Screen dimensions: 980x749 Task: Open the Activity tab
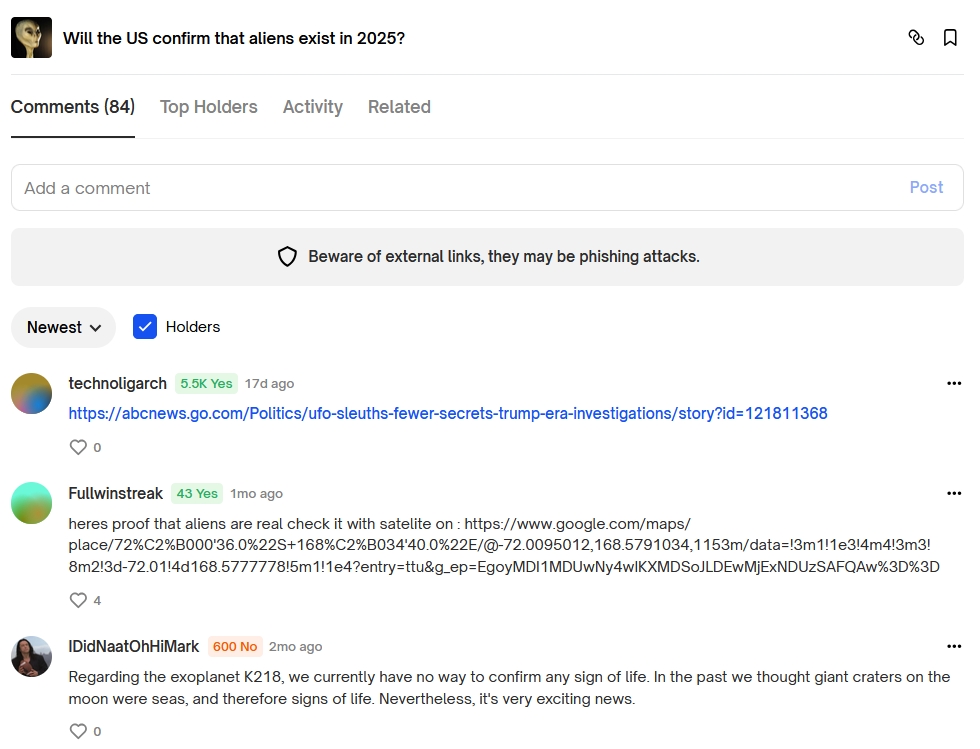click(313, 107)
